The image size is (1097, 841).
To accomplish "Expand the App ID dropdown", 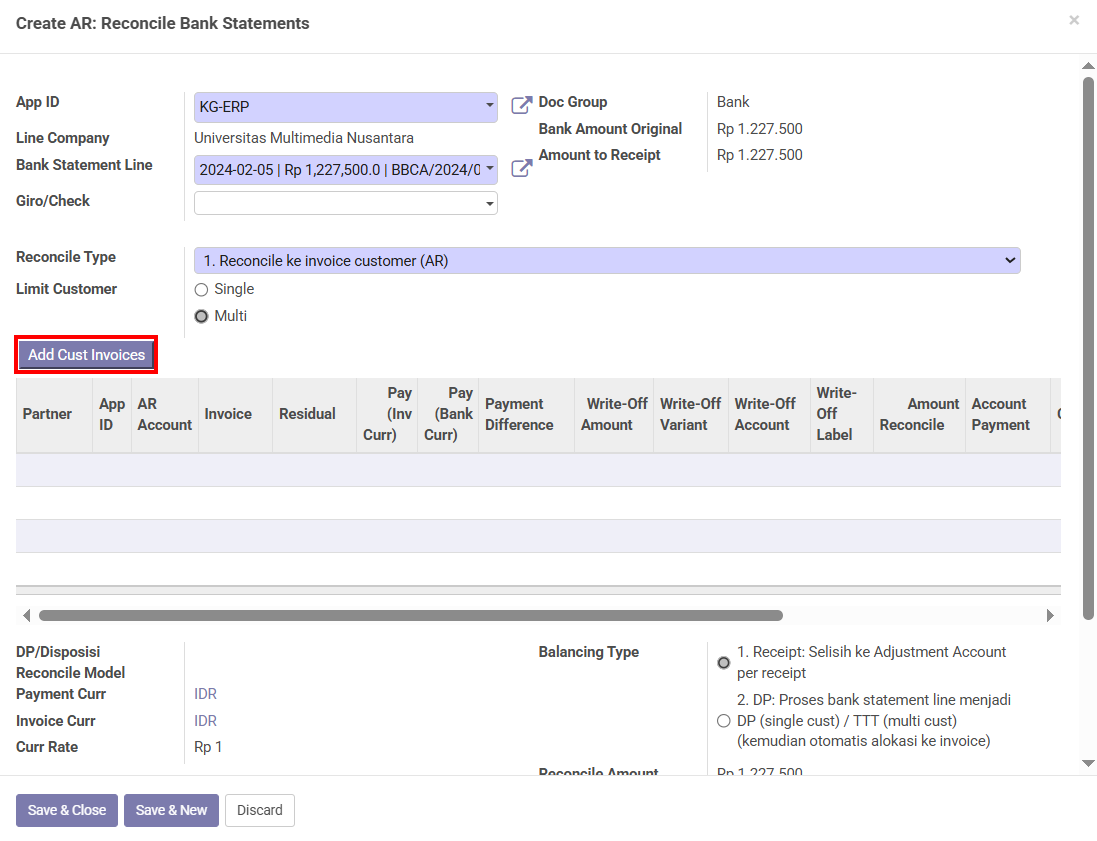I will pyautogui.click(x=489, y=106).
